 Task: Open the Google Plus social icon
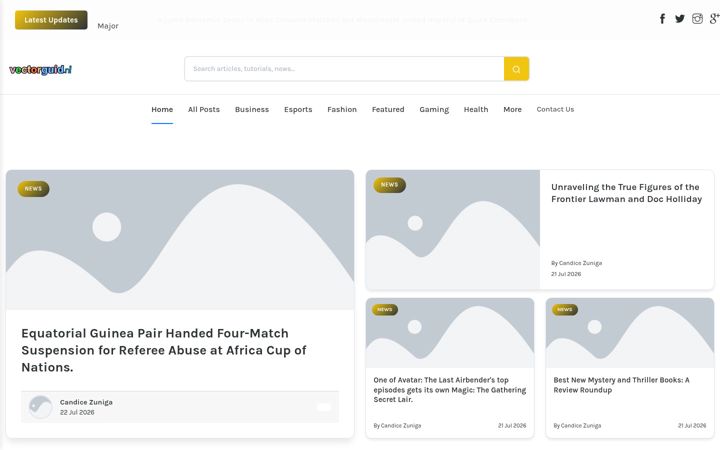(x=714, y=19)
